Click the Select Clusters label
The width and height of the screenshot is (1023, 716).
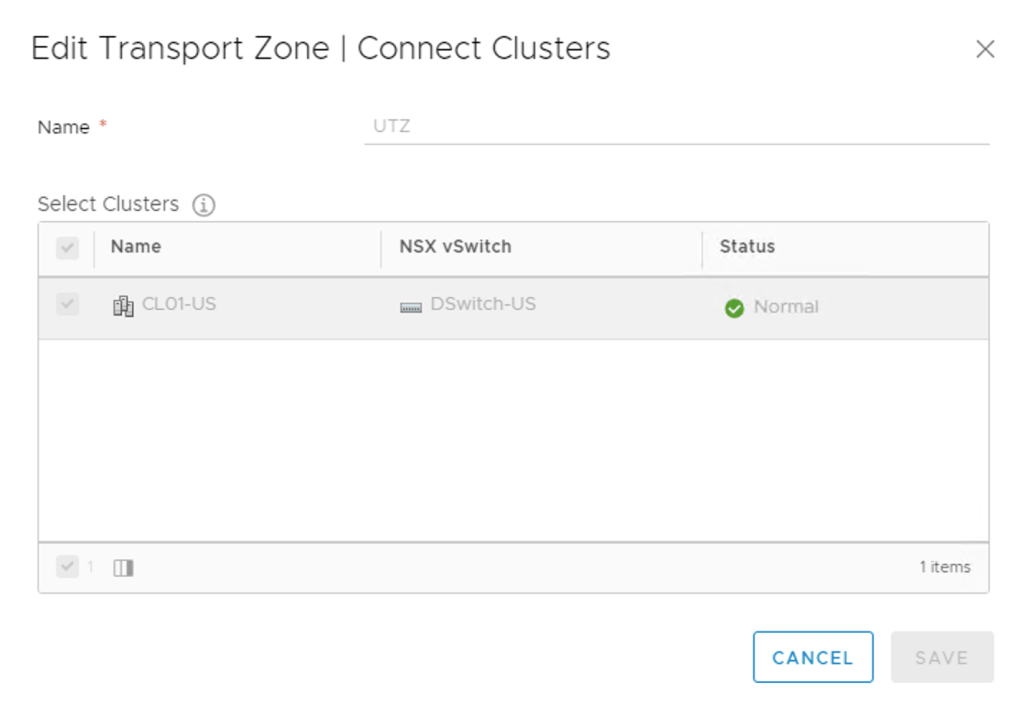tap(108, 204)
